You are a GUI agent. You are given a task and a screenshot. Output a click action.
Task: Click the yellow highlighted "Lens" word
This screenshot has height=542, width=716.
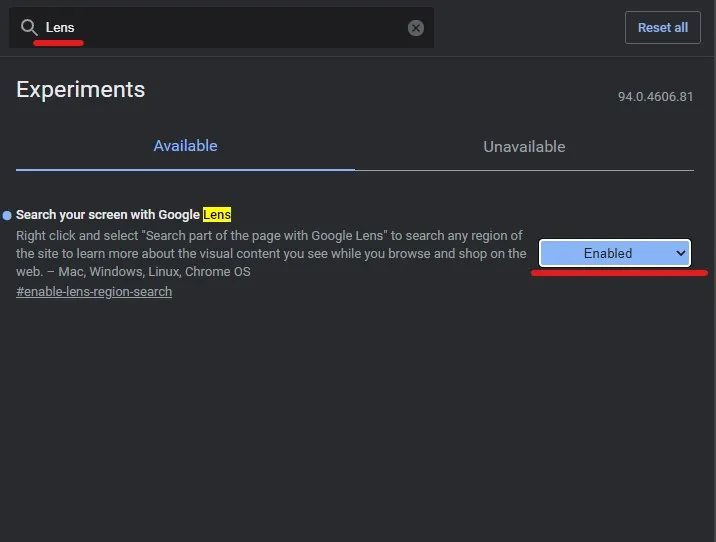(x=217, y=214)
